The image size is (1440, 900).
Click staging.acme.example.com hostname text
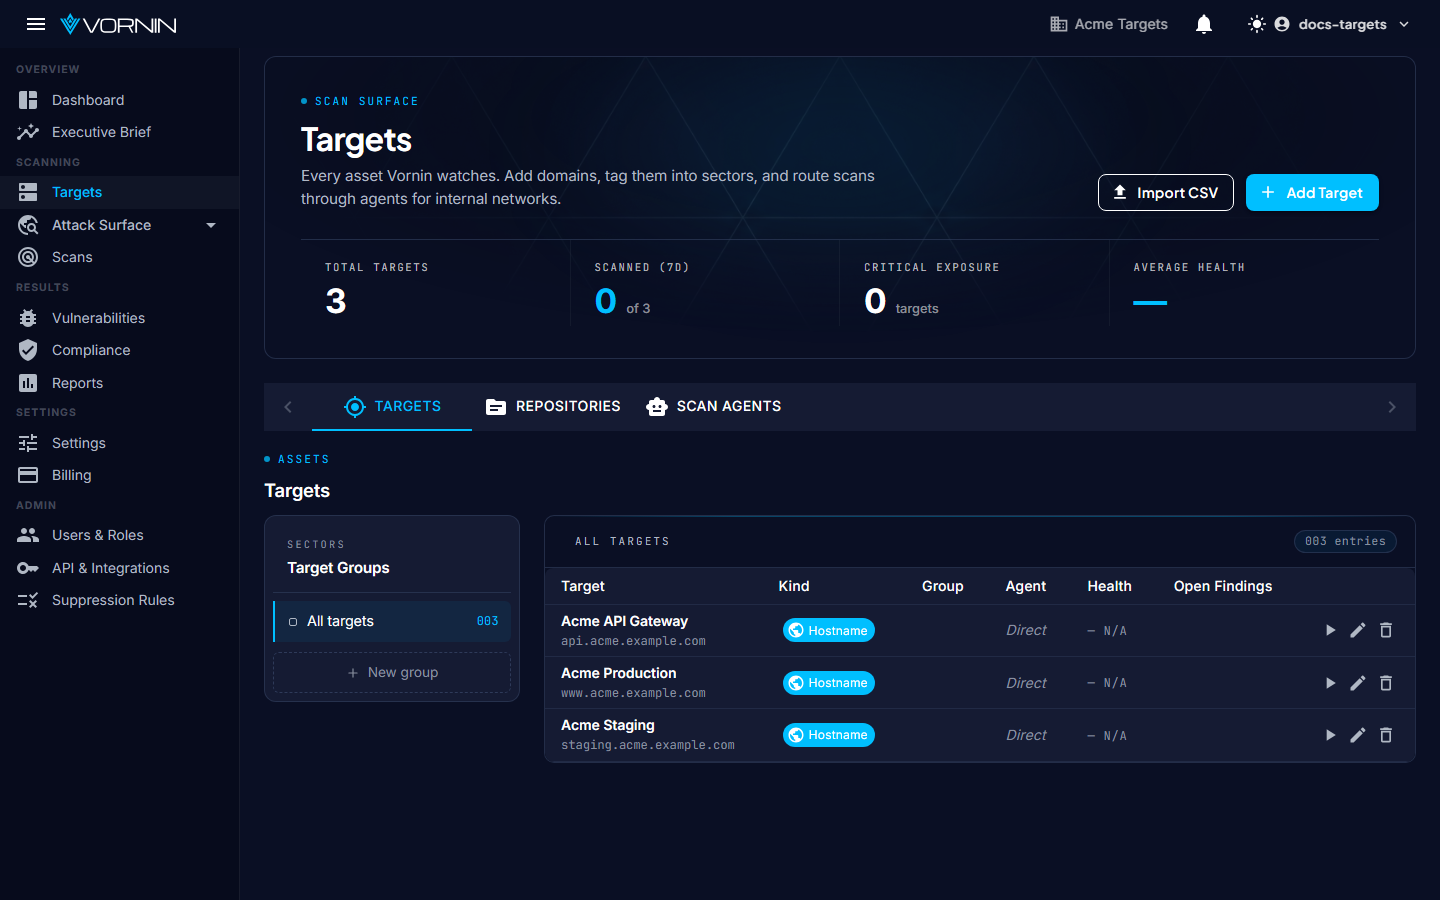[648, 745]
